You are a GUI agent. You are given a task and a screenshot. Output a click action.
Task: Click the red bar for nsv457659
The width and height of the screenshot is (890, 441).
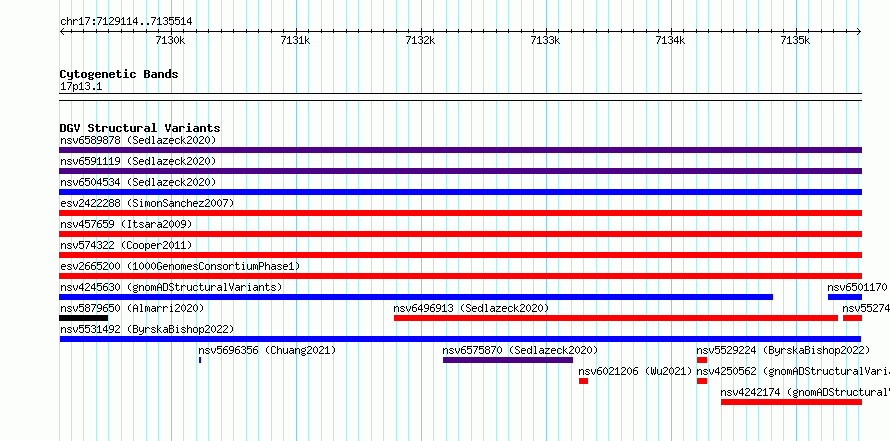click(x=460, y=234)
